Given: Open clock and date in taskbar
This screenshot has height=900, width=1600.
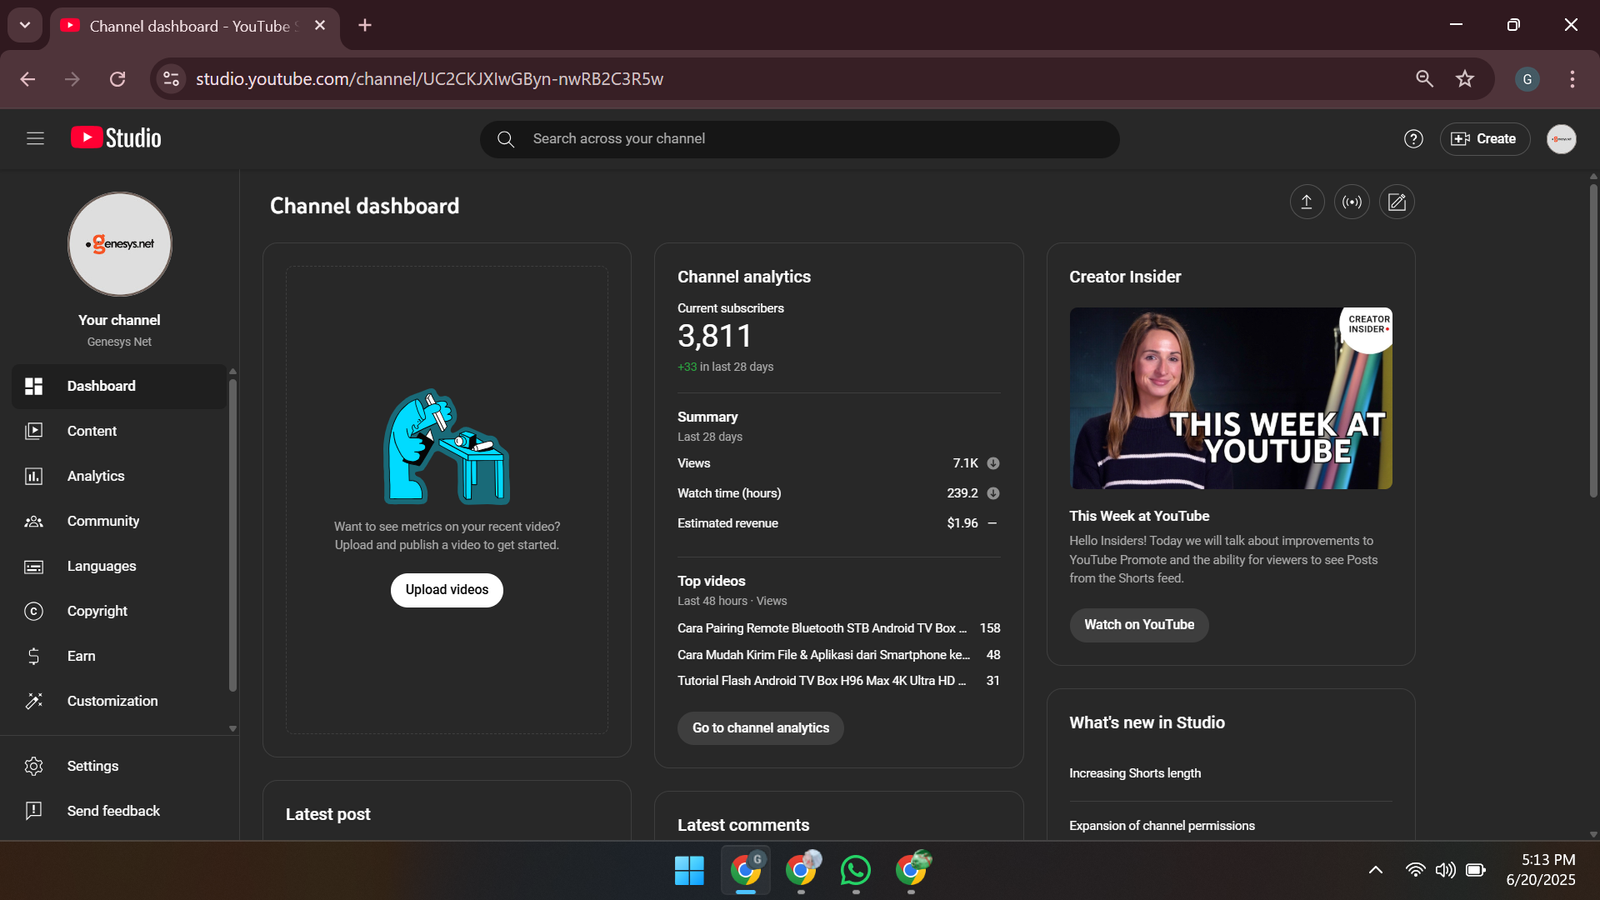Looking at the screenshot, I should [1541, 870].
